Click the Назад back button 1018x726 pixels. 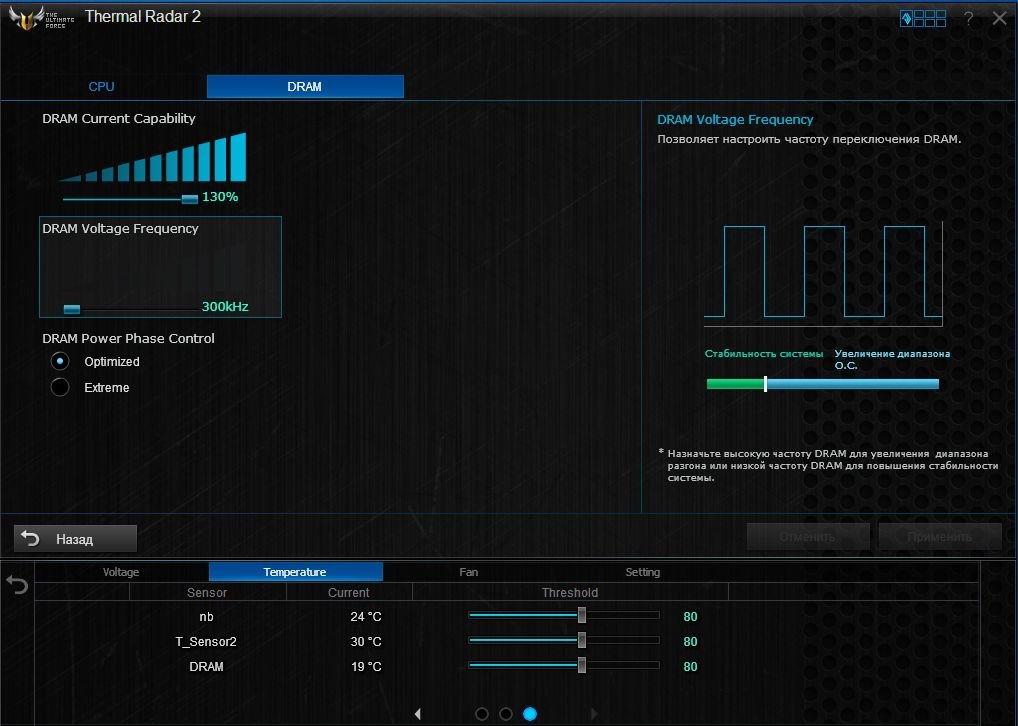pos(75,538)
